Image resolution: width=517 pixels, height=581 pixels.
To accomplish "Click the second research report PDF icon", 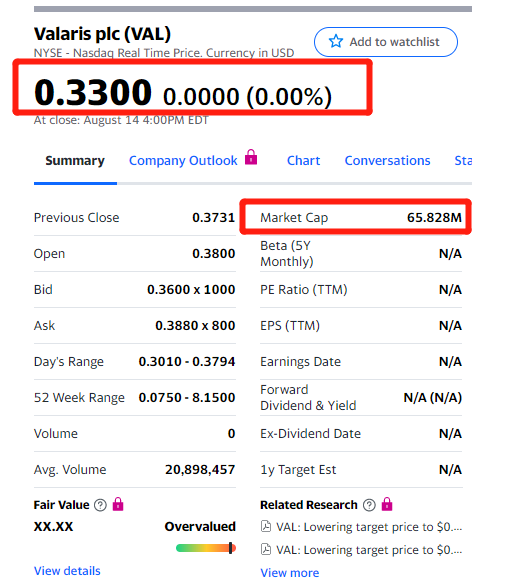I will [266, 549].
